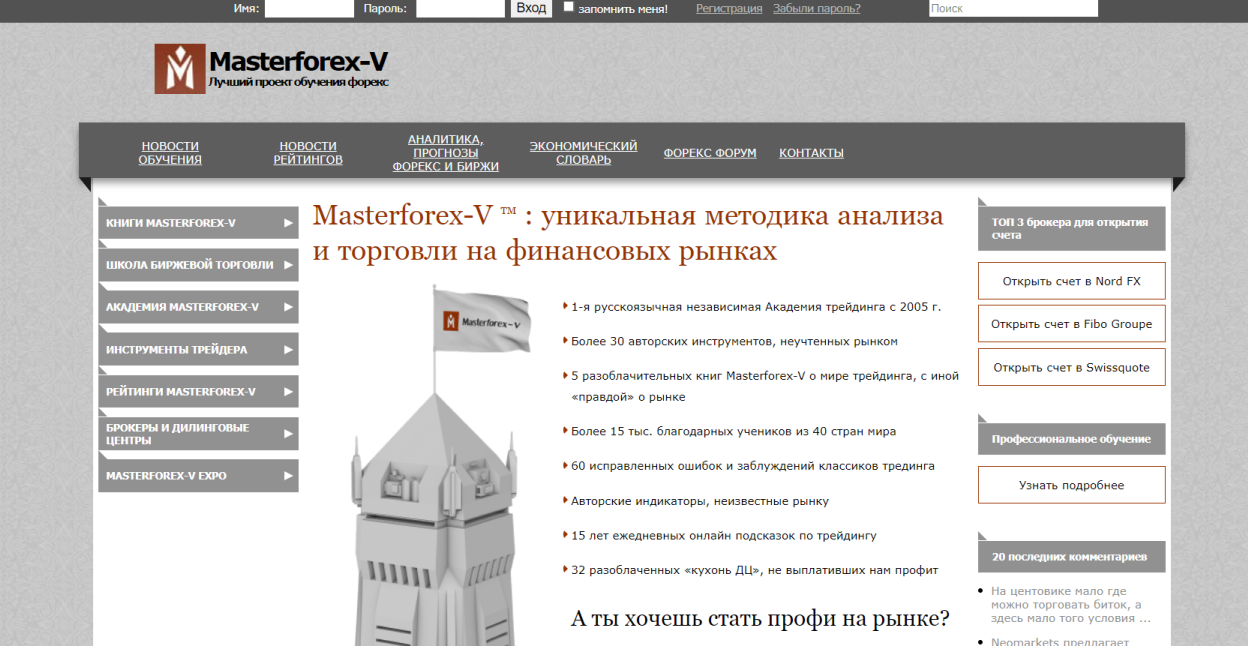The image size is (1248, 646).
Task: Click 'Открыть счет в Swissquote' button
Action: (1072, 367)
